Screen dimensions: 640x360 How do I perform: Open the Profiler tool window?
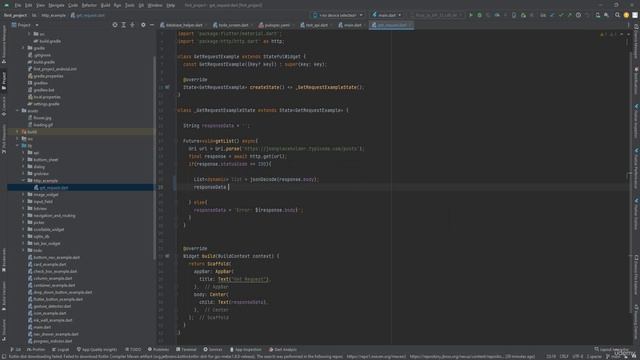click(x=36, y=349)
